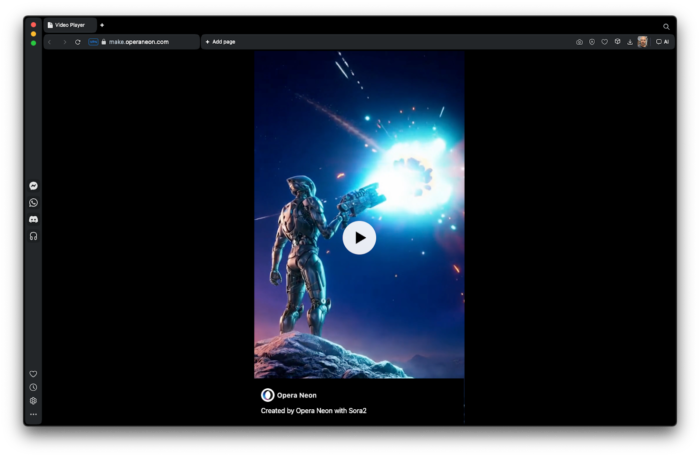
Task: Reload the current page
Action: coord(78,42)
